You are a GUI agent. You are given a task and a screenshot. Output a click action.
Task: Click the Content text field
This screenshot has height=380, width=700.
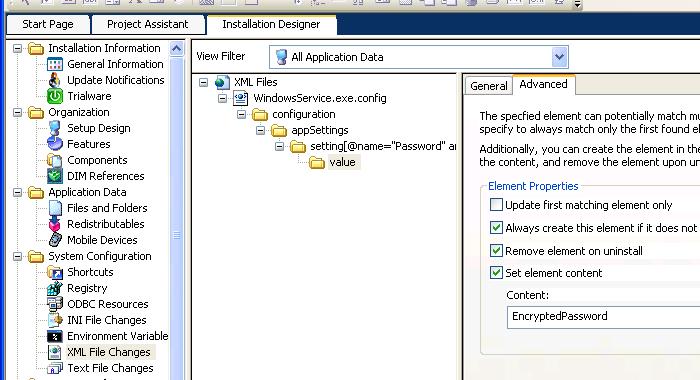[x=603, y=317]
